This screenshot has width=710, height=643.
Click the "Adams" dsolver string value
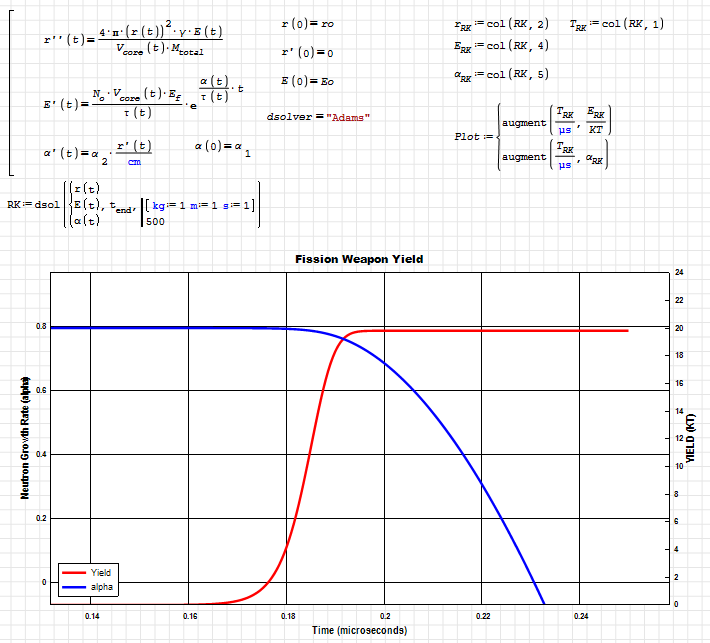[348, 117]
